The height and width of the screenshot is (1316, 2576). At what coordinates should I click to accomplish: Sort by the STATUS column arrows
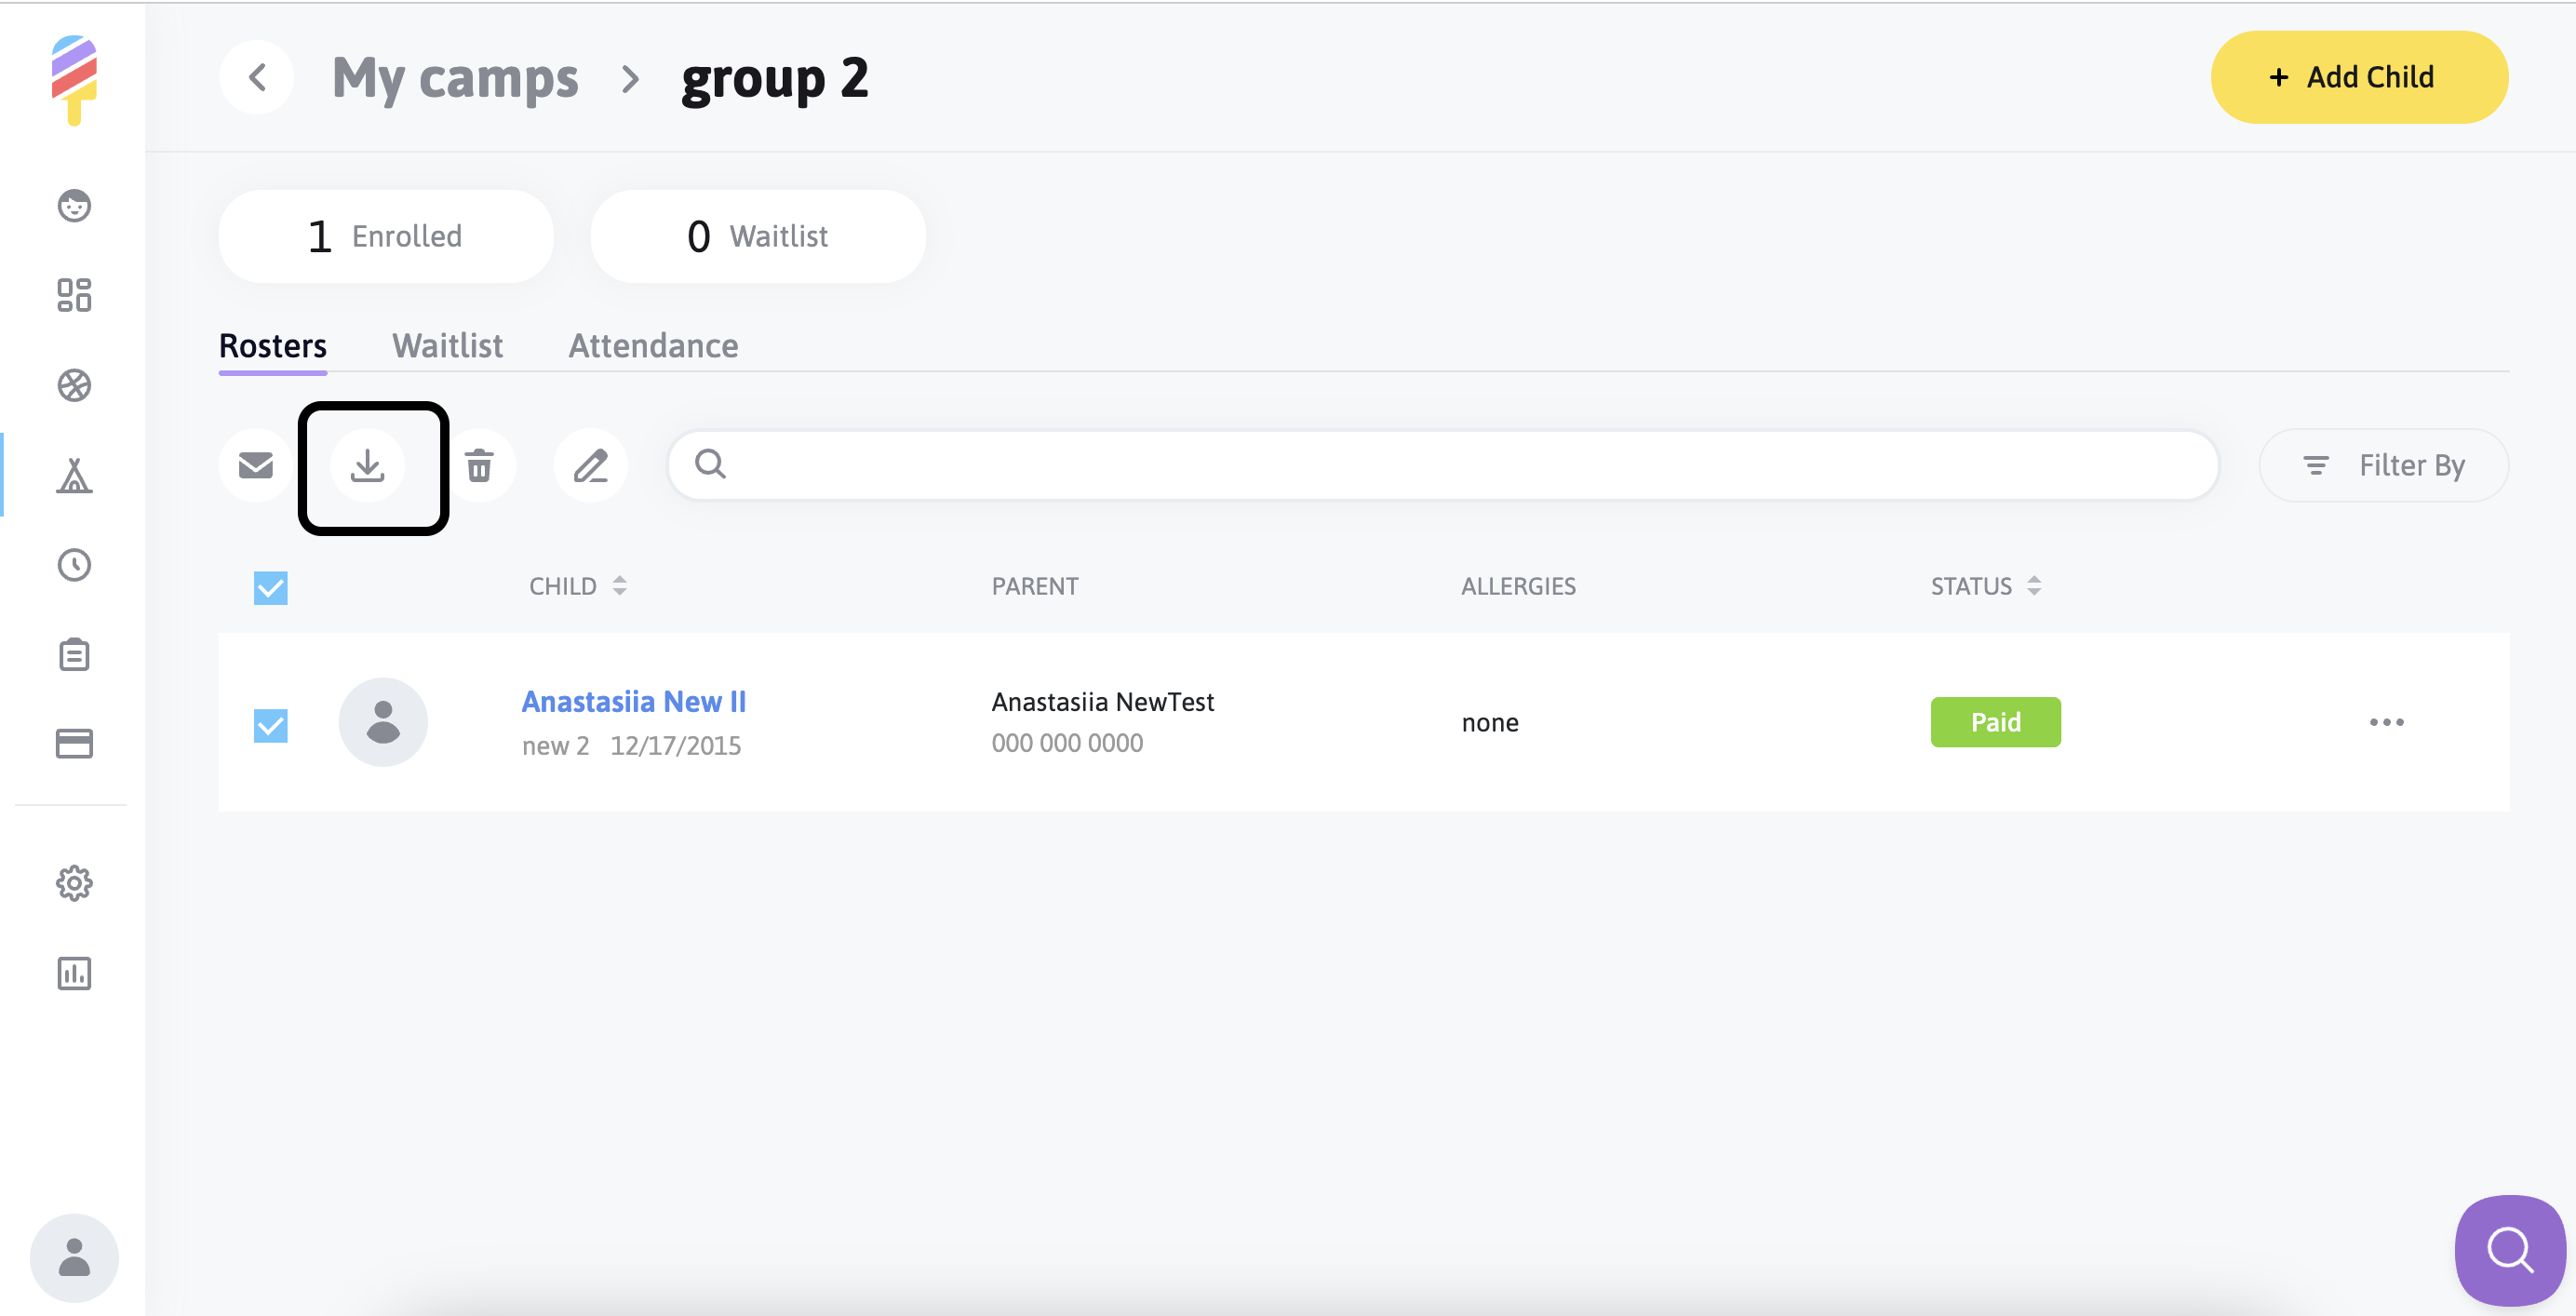click(x=2033, y=586)
